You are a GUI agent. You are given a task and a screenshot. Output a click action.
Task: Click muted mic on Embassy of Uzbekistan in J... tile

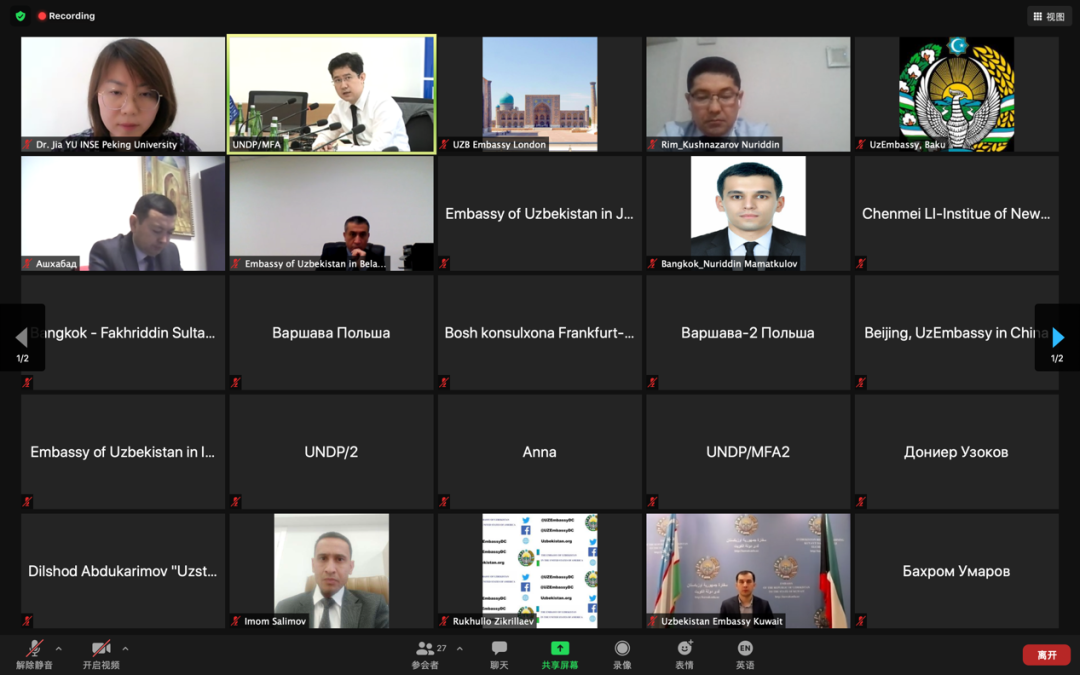(444, 263)
